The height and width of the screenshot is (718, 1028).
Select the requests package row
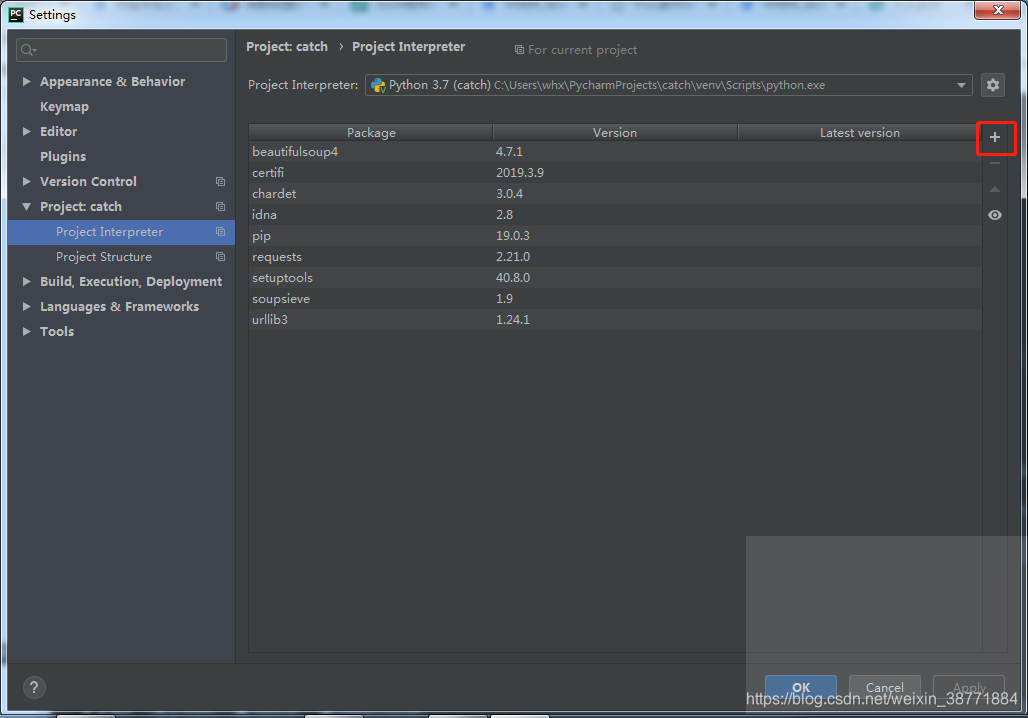pyautogui.click(x=615, y=256)
